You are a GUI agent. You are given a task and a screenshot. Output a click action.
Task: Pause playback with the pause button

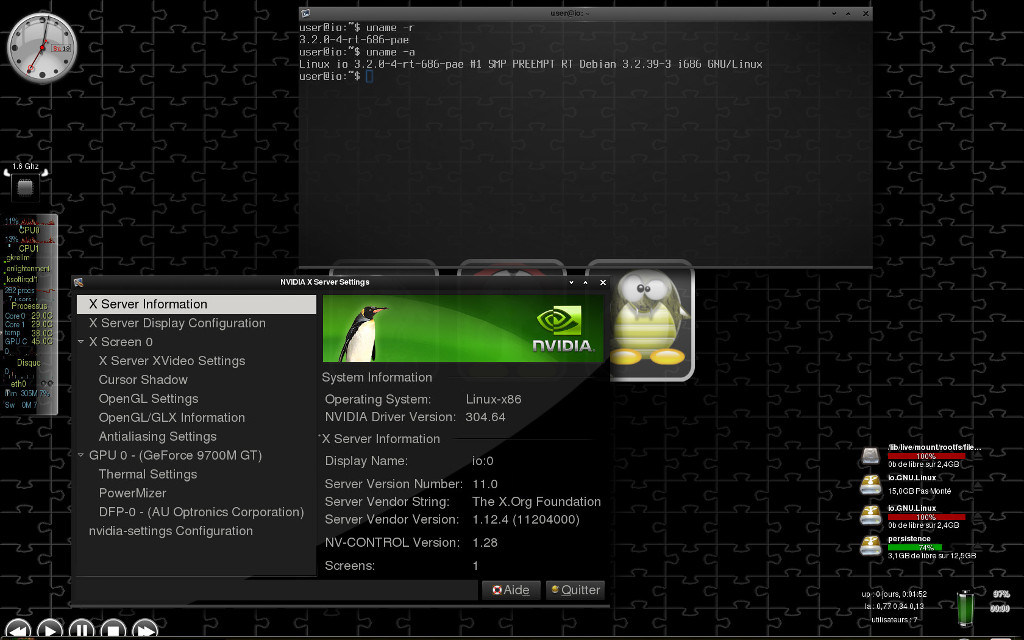pyautogui.click(x=82, y=630)
